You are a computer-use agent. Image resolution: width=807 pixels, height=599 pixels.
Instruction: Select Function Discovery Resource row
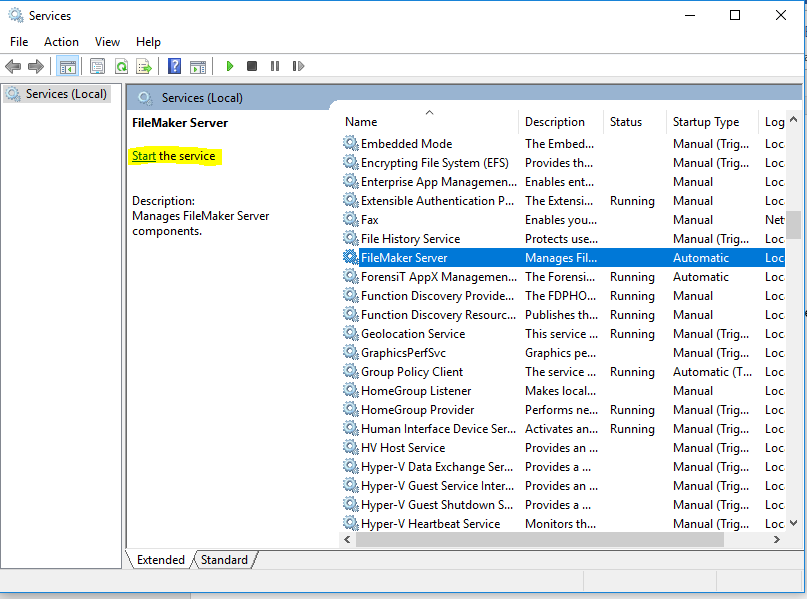[563, 314]
